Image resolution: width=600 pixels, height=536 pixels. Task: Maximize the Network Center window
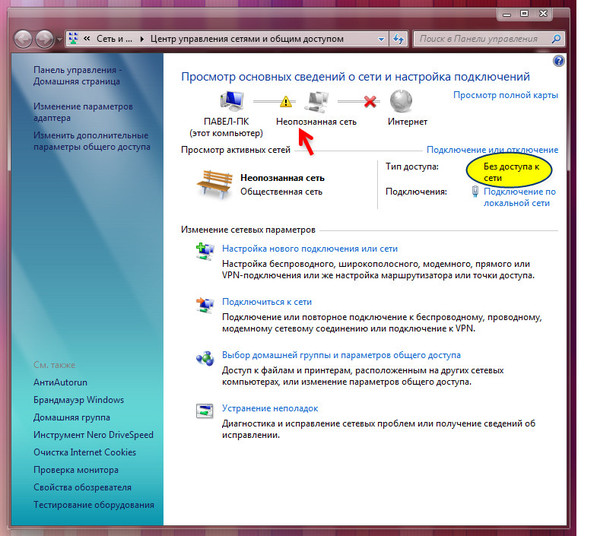(x=524, y=14)
